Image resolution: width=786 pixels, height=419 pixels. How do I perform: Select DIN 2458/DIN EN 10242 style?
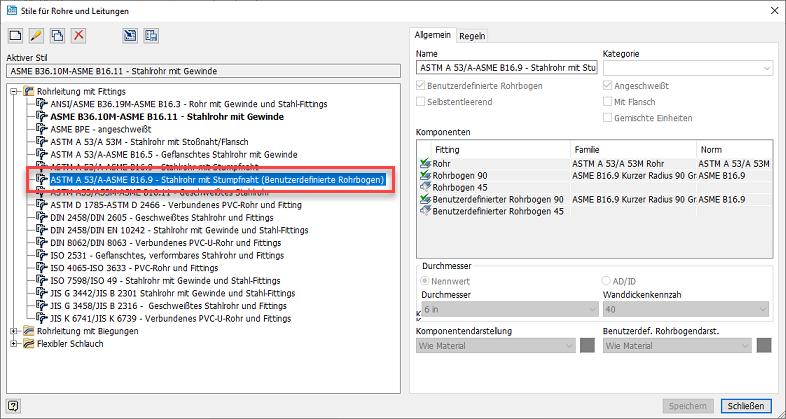[x=179, y=230]
